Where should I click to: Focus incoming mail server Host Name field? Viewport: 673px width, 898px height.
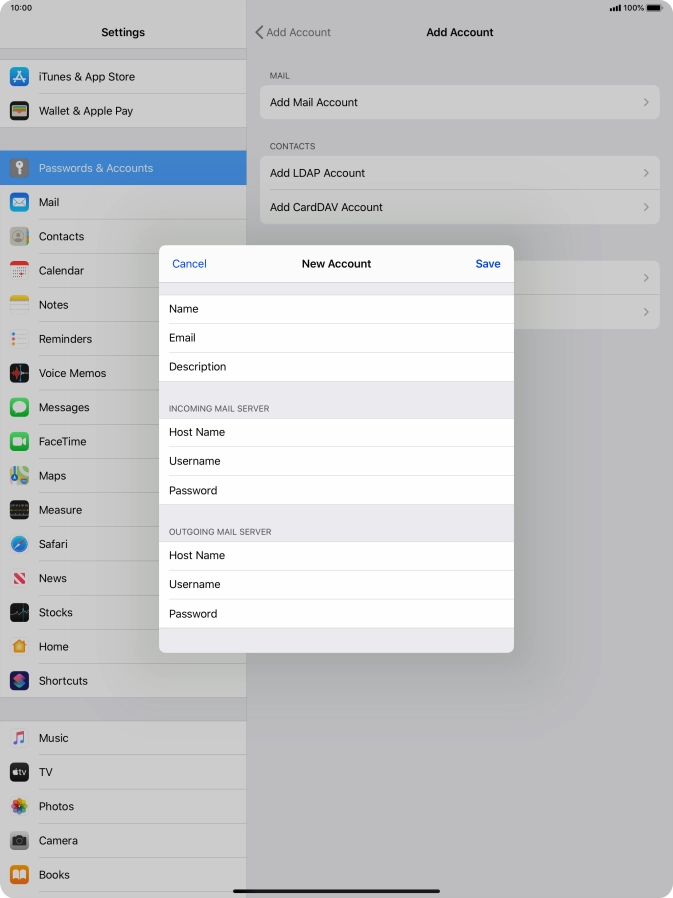(336, 432)
